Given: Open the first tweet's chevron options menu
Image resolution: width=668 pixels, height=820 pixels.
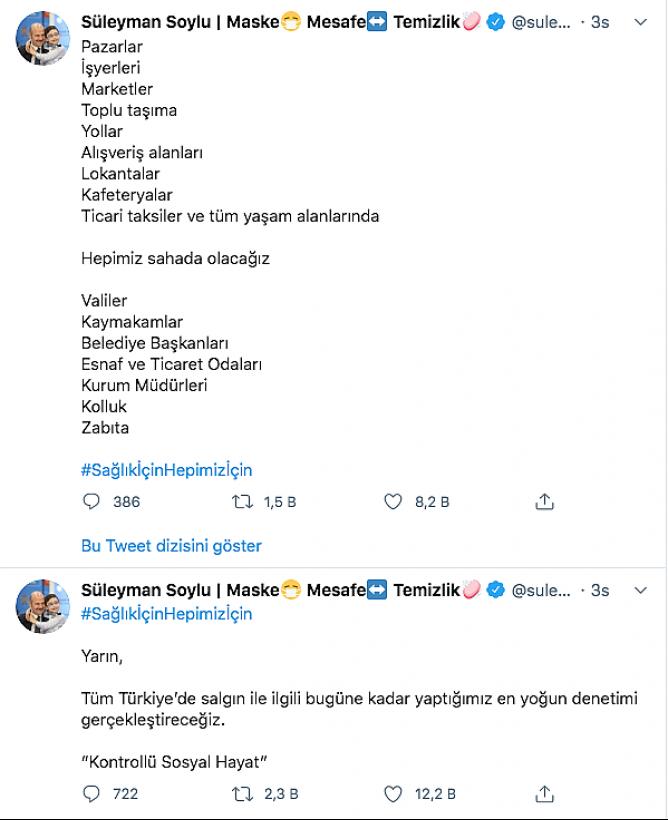Looking at the screenshot, I should click(641, 22).
